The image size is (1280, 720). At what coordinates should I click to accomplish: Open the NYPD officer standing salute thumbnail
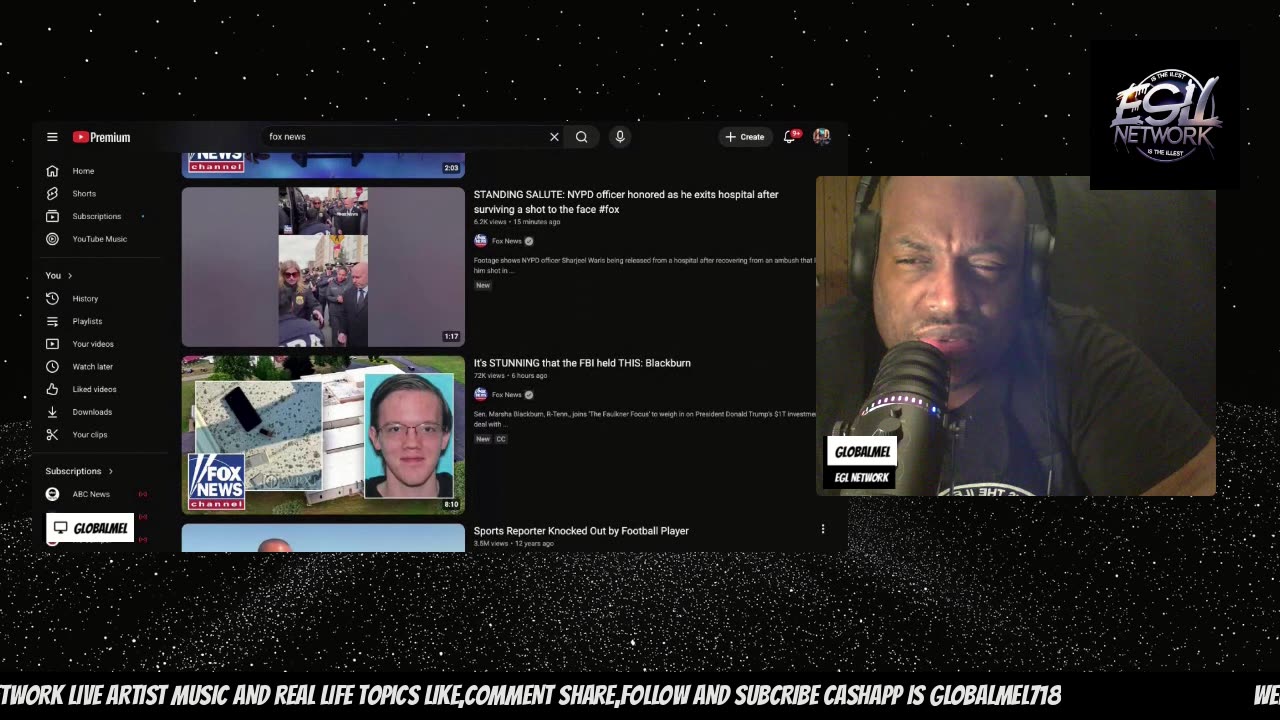click(323, 267)
